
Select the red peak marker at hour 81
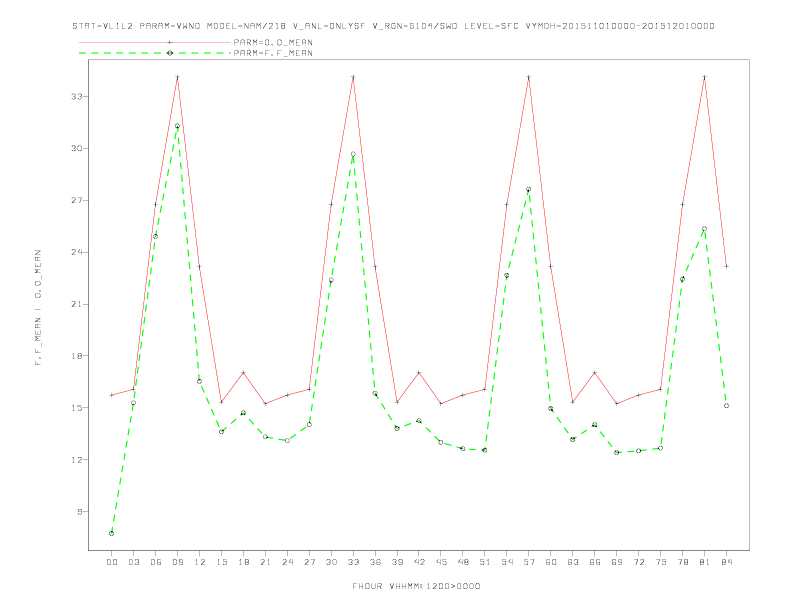705,77
